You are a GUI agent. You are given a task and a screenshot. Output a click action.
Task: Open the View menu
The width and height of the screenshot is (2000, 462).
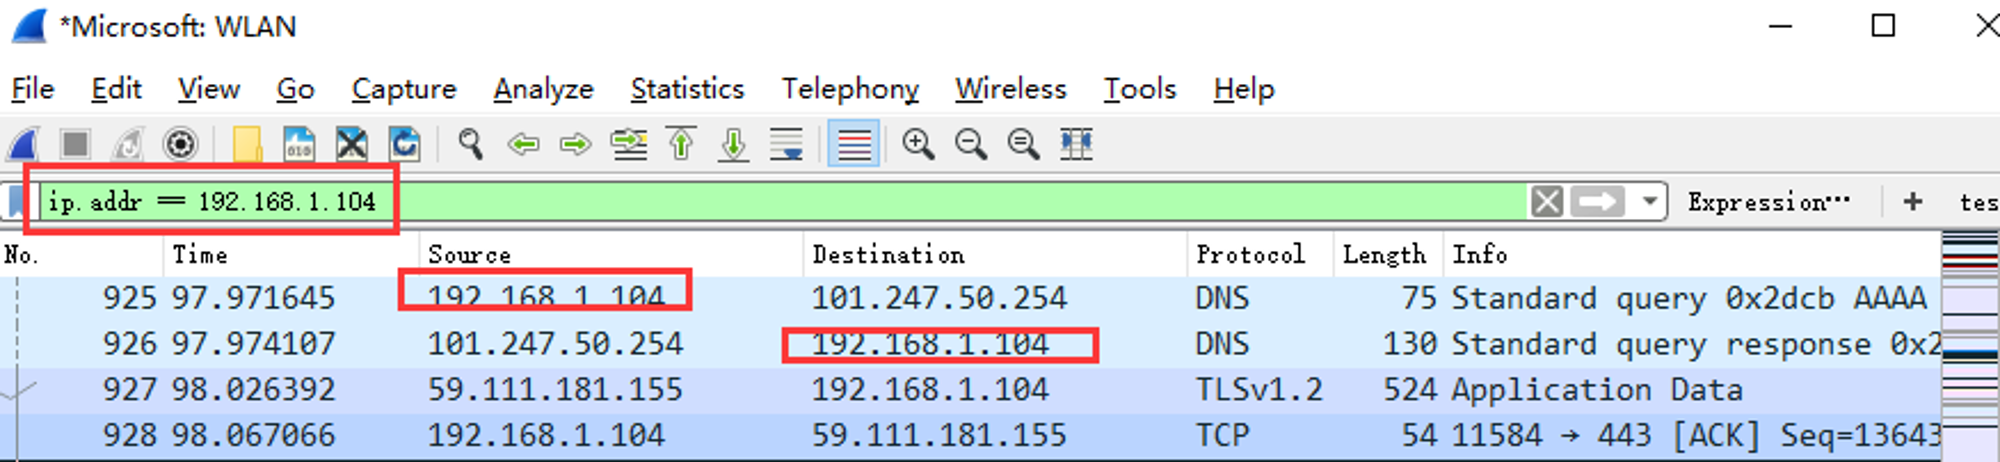click(209, 89)
